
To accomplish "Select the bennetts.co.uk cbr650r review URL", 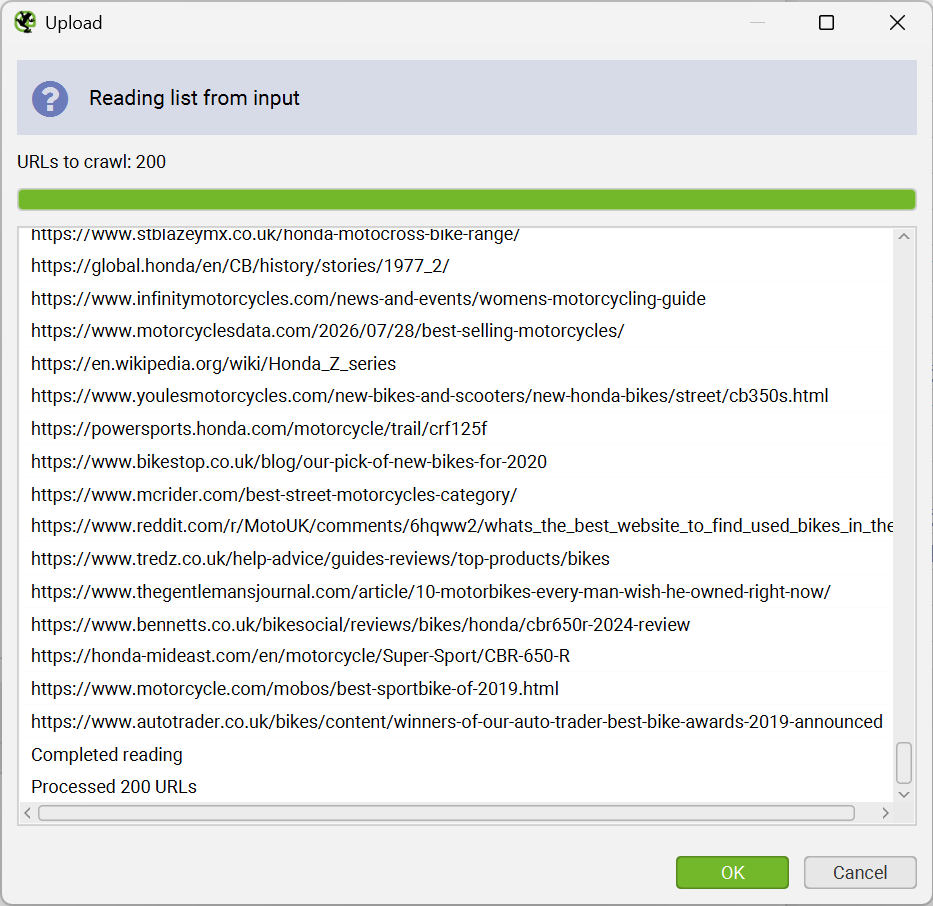I will coord(360,625).
